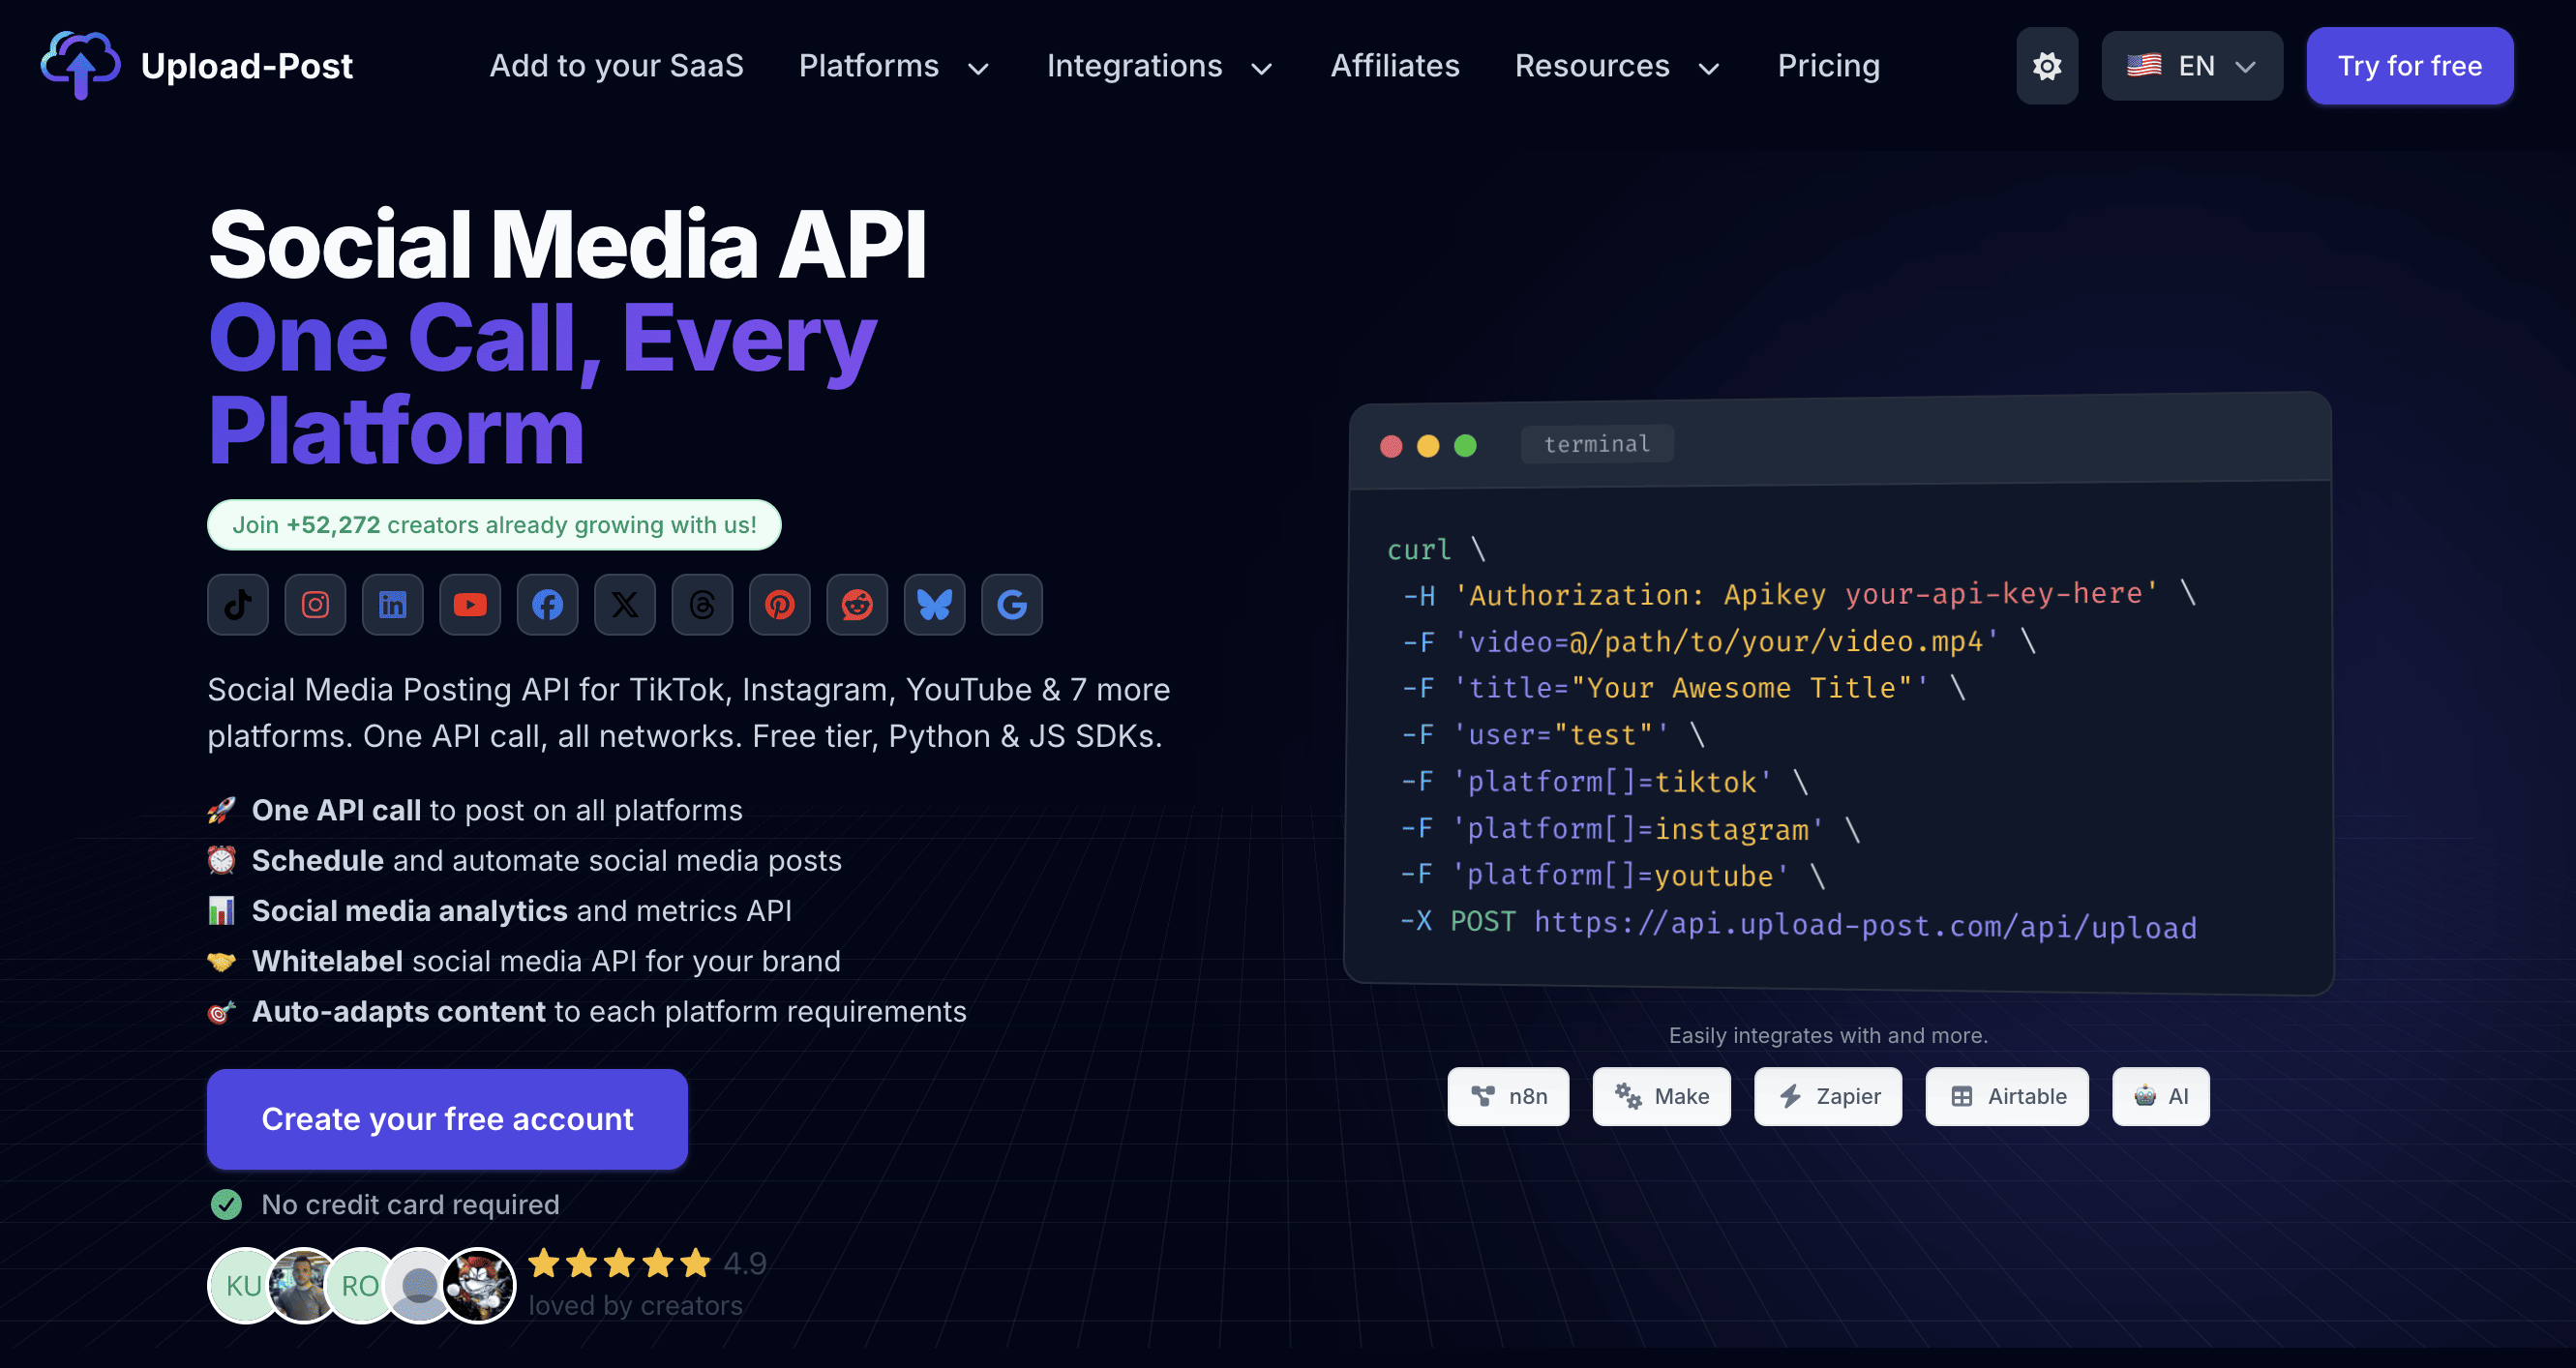This screenshot has height=1368, width=2576.
Task: Open the EN language dropdown
Action: coord(2192,66)
